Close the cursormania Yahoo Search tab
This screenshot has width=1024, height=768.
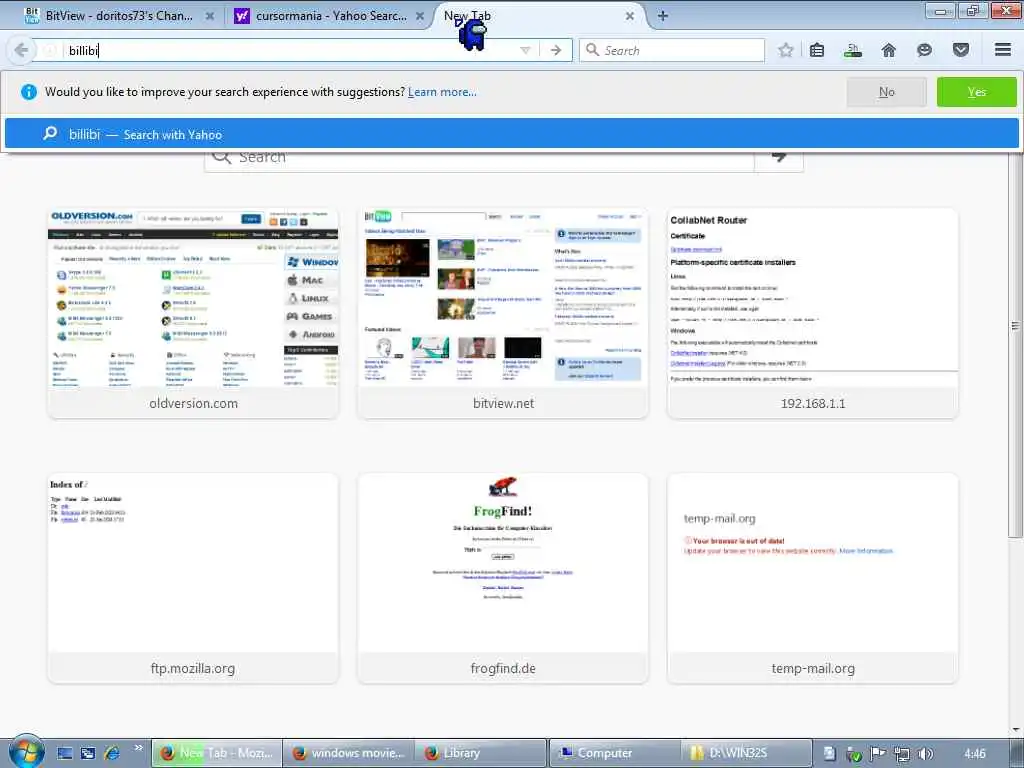419,16
